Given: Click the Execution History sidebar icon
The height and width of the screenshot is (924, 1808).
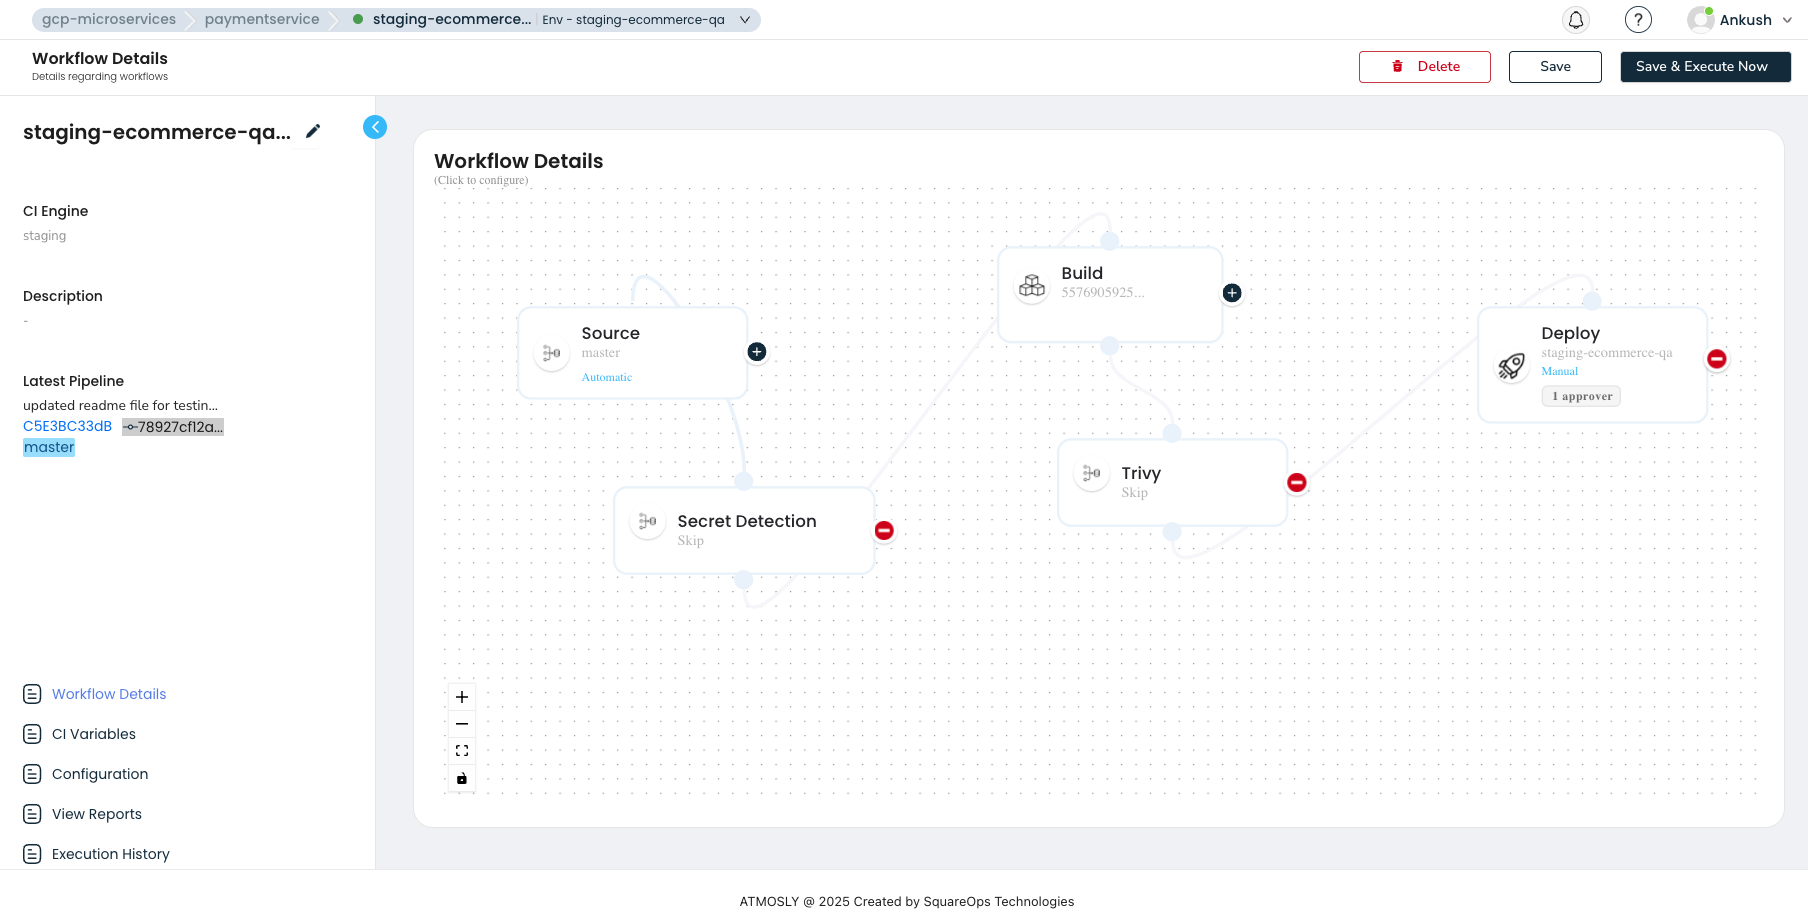Looking at the screenshot, I should pos(32,854).
